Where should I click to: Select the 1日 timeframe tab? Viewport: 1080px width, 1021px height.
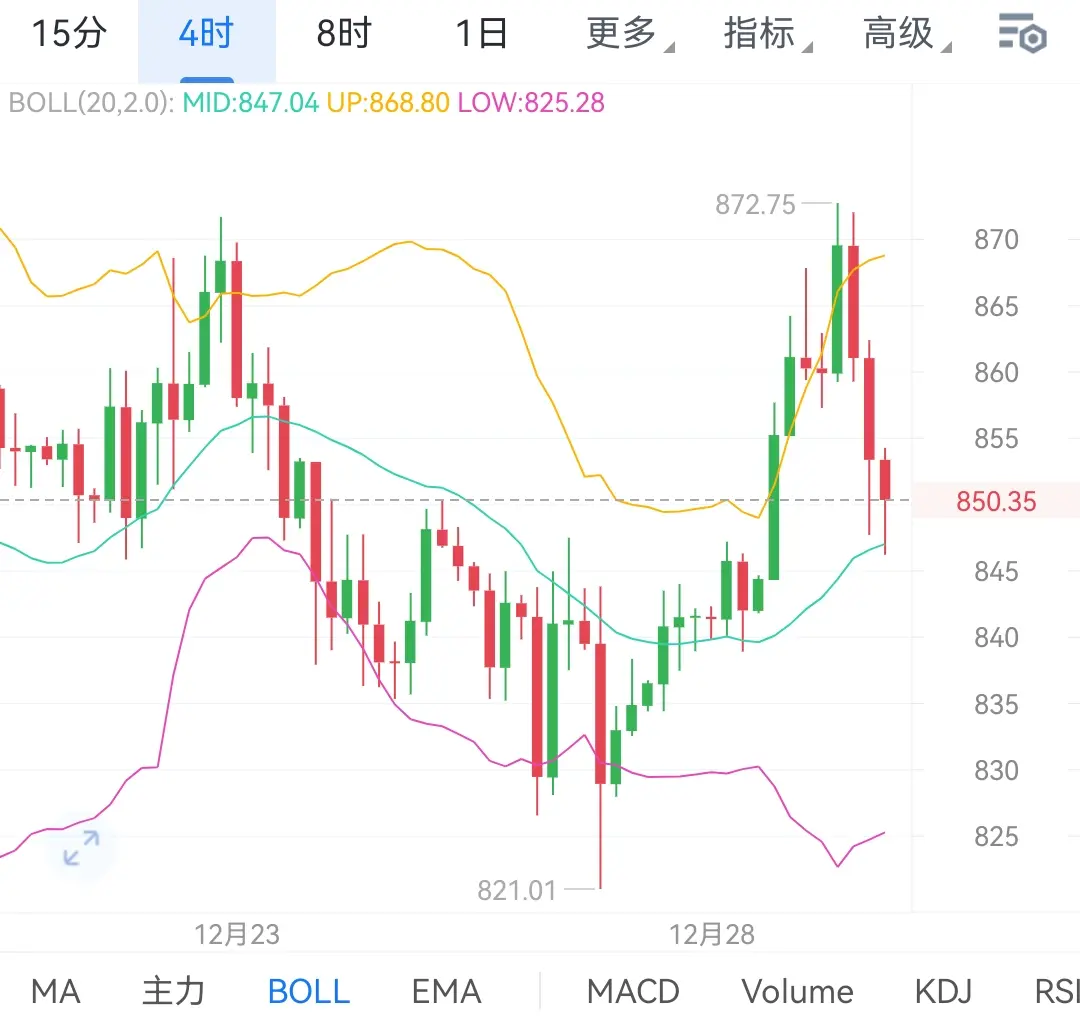coord(481,33)
